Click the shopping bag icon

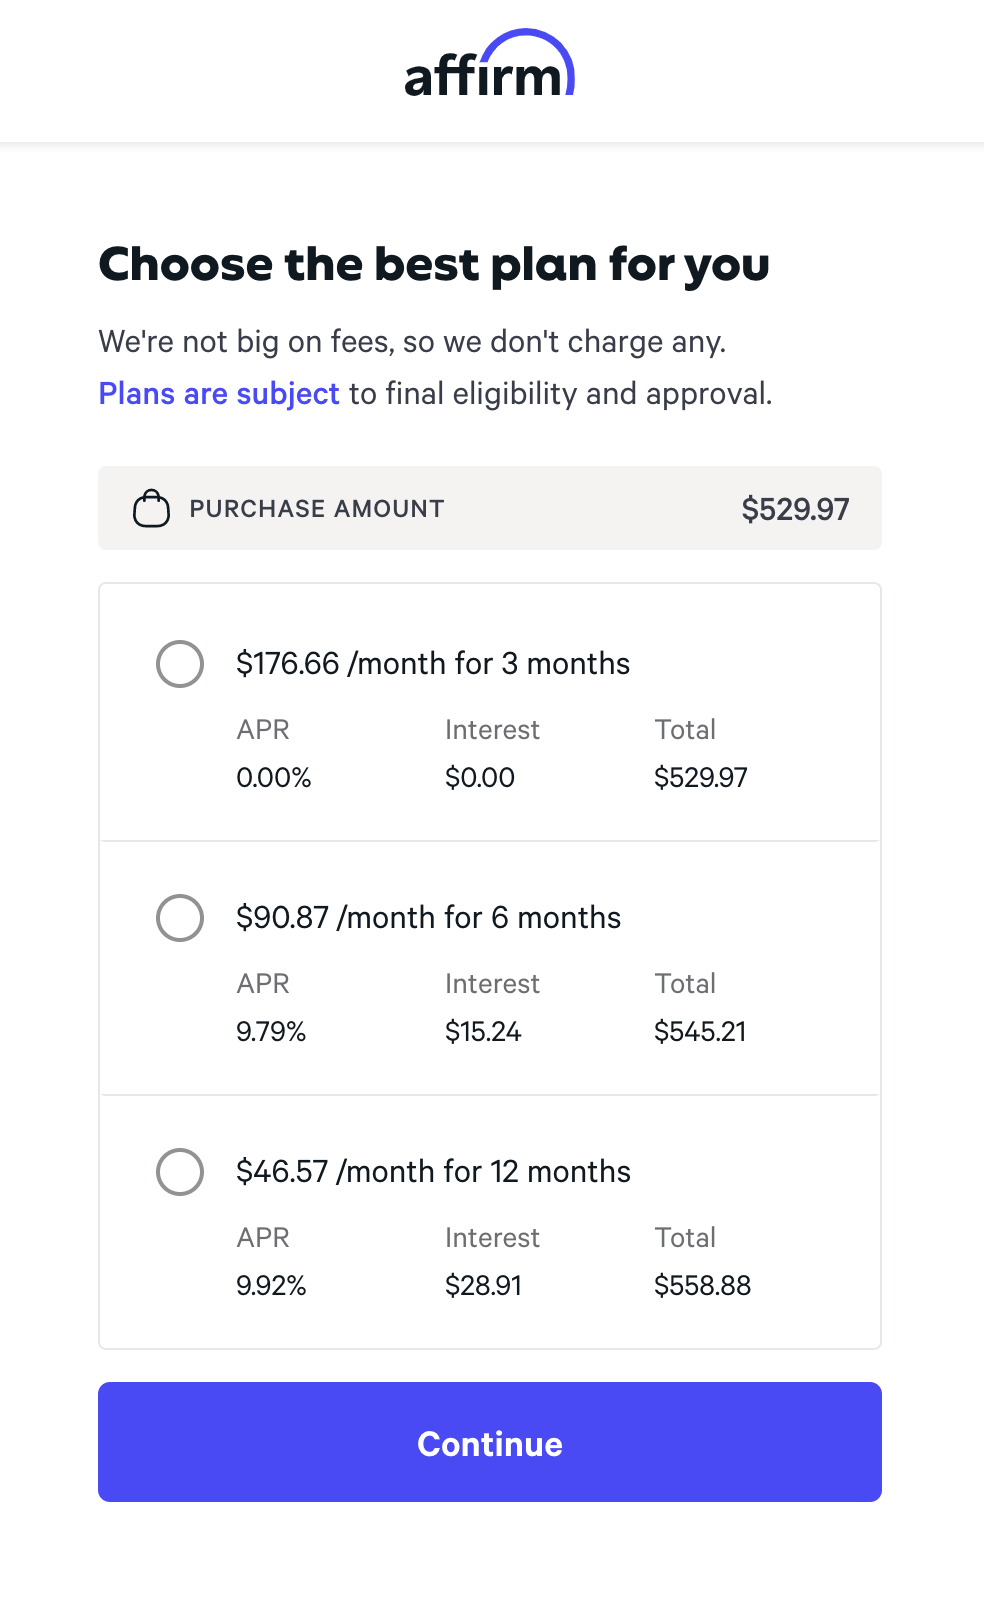pos(151,508)
